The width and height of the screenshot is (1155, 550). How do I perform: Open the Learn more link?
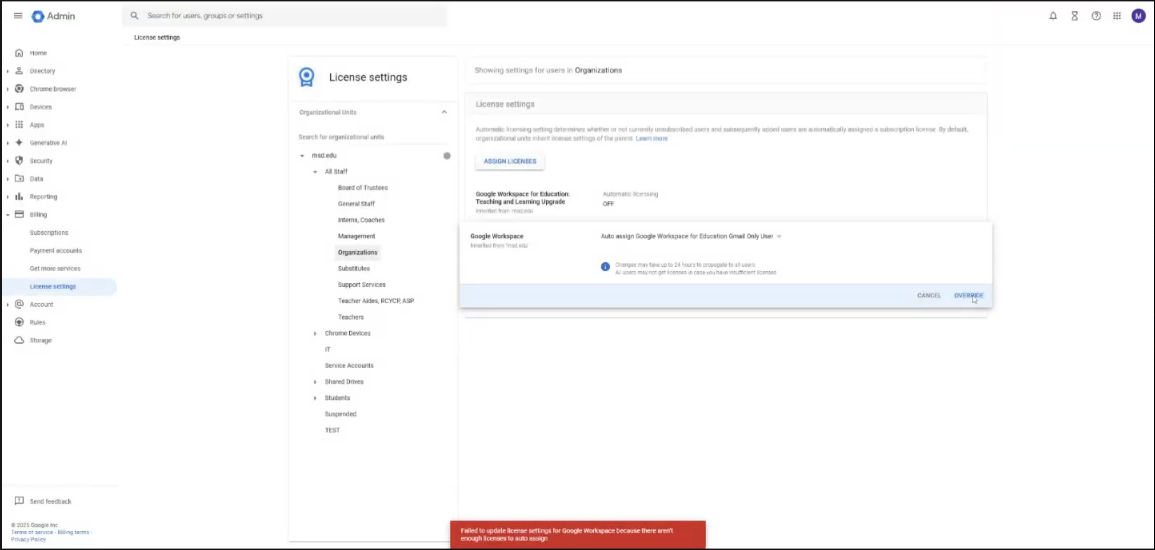pyautogui.click(x=652, y=138)
